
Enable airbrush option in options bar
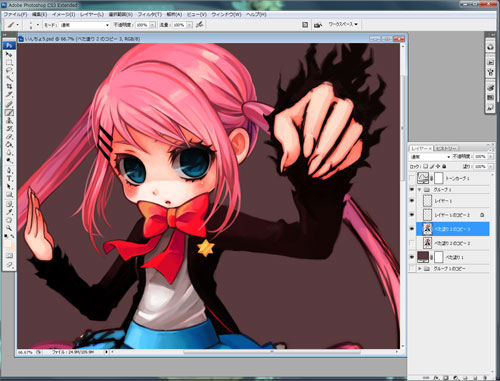(199, 25)
